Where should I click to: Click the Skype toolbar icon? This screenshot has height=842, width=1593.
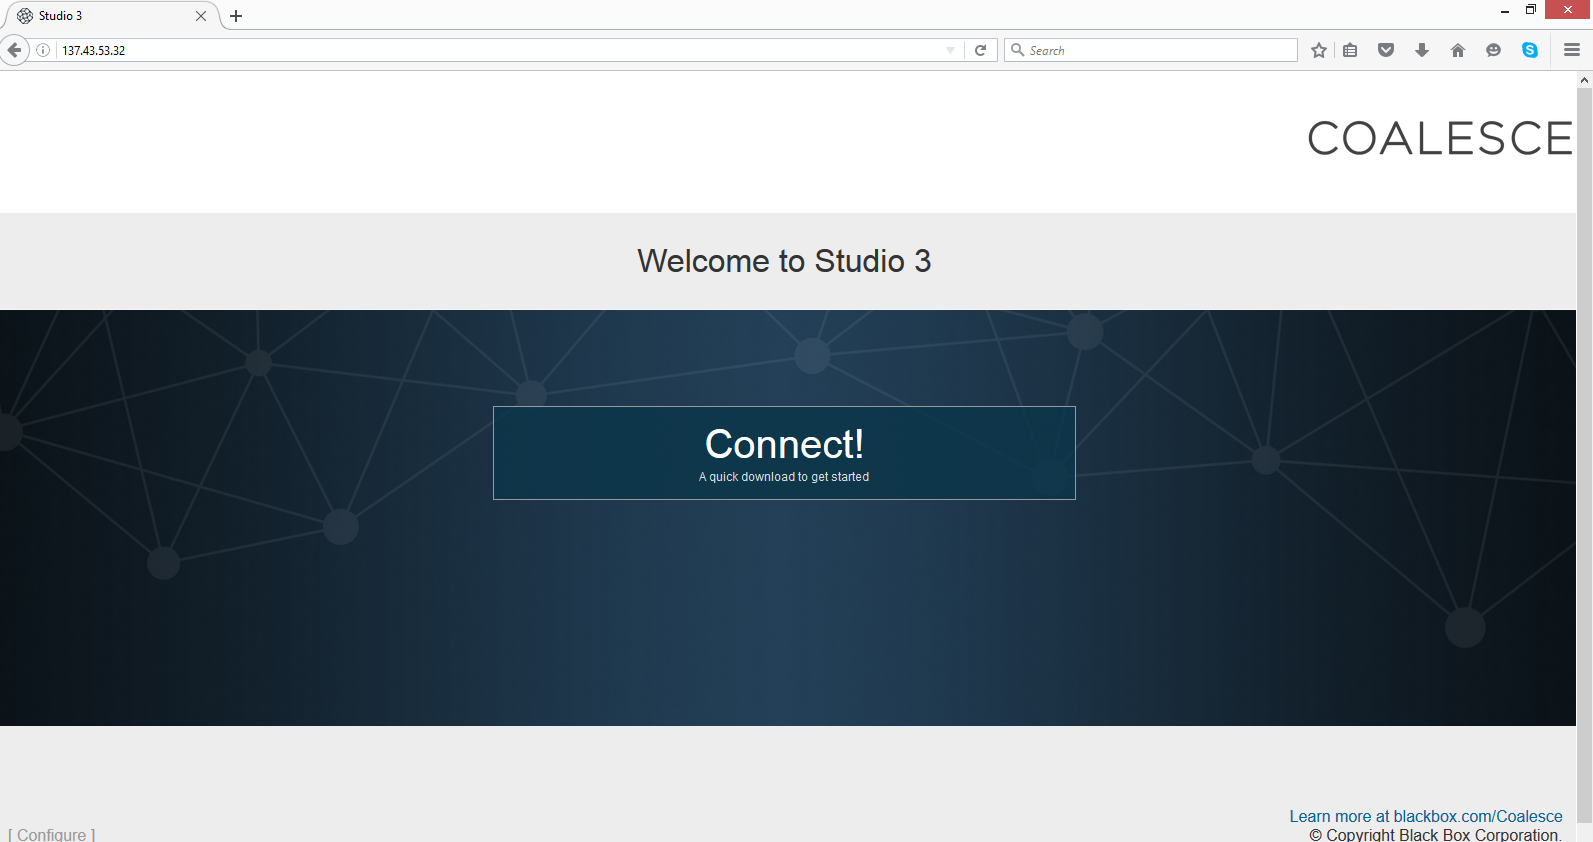pos(1530,50)
